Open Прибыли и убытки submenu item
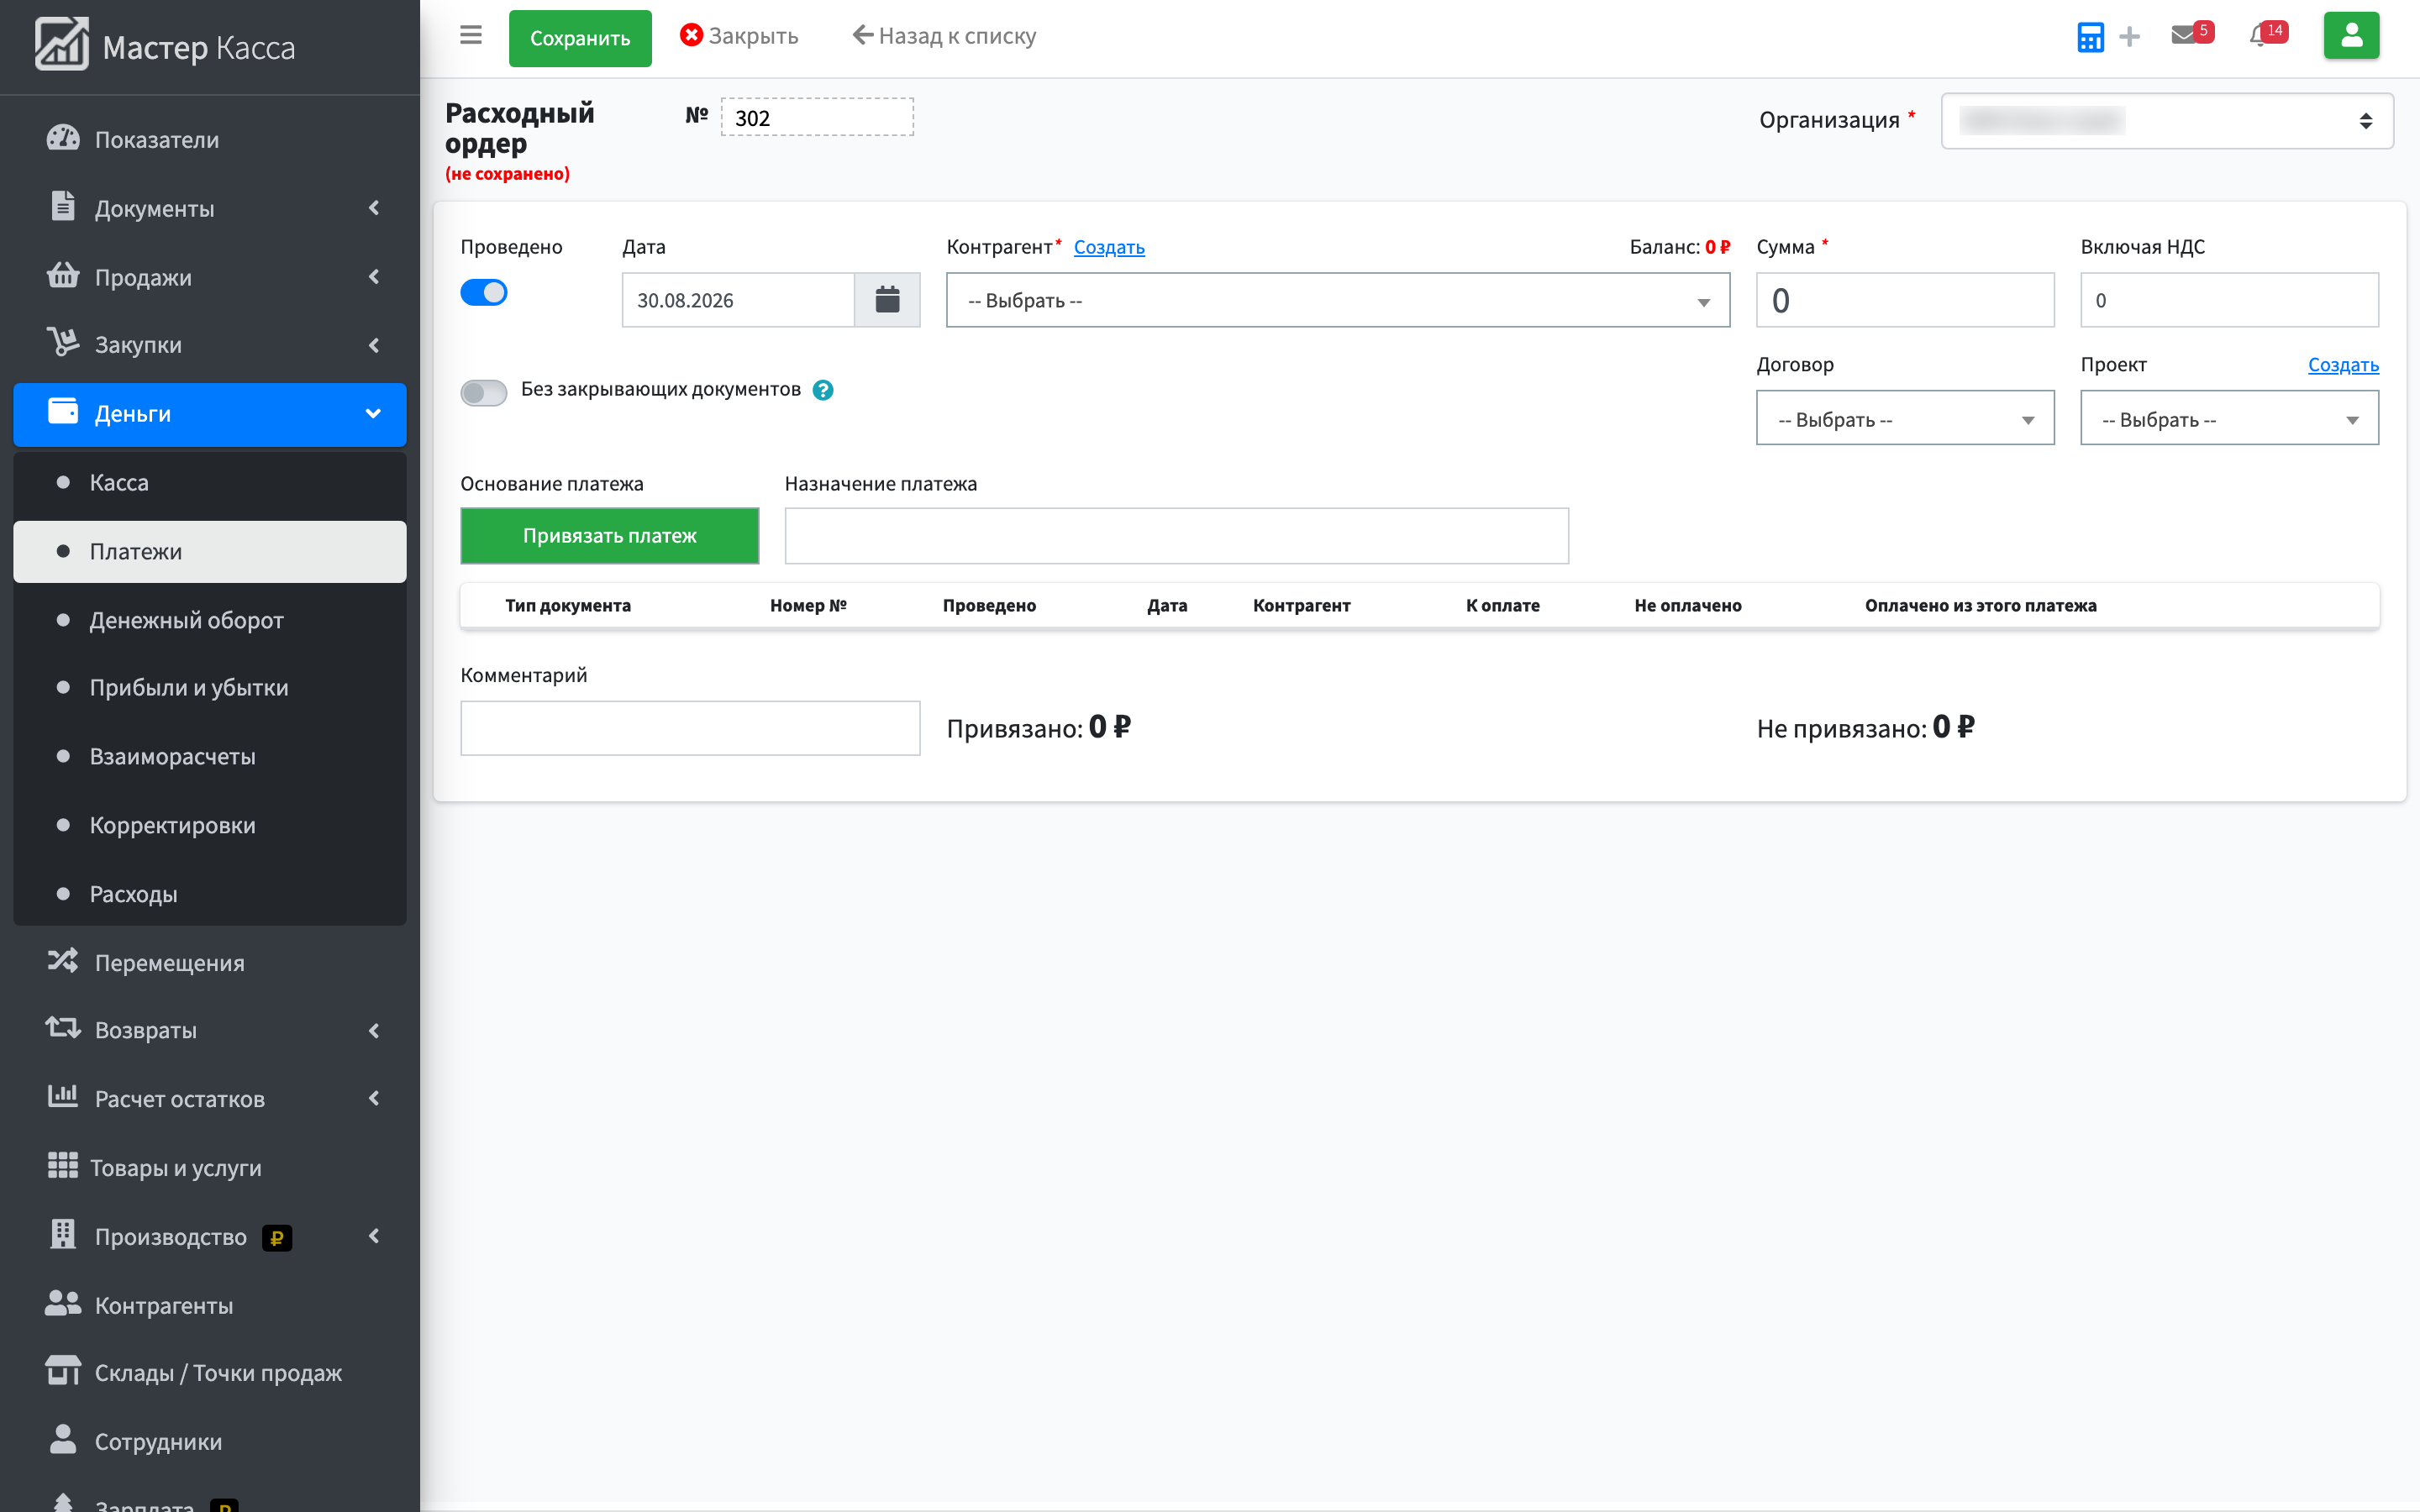 210,687
